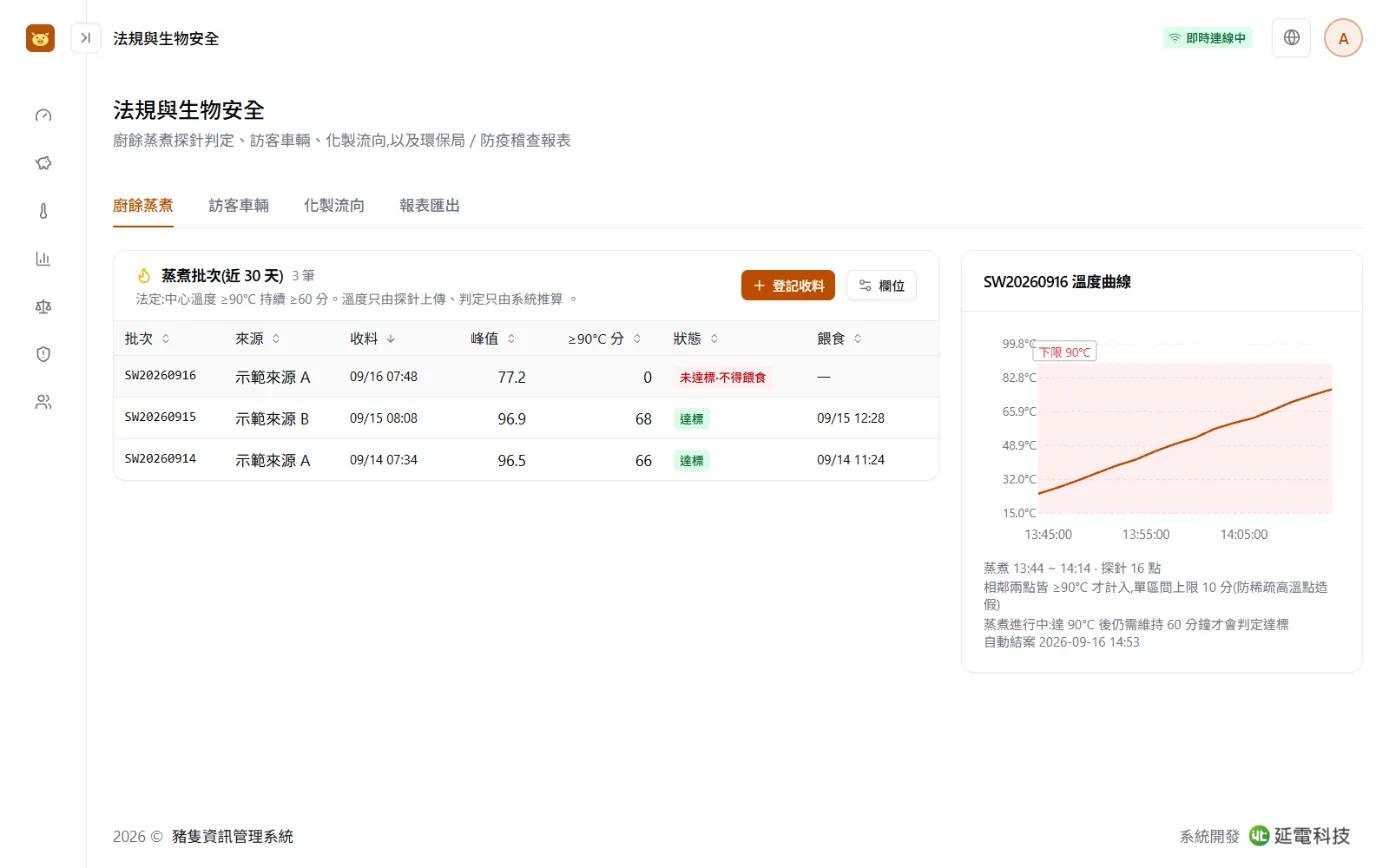This screenshot has width=1388, height=868.
Task: Click 示範來源 B source cell
Action: tap(272, 419)
